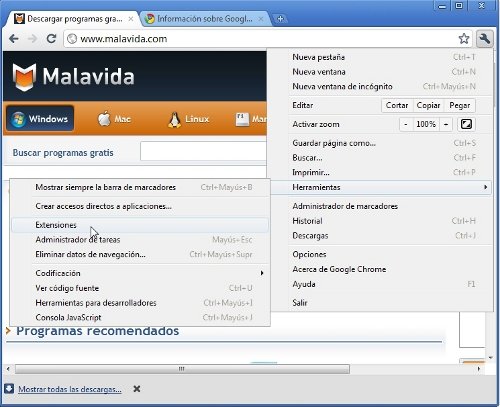This screenshot has height=407, width=500.
Task: Click the horizontal scrollbar right arrow
Action: (x=479, y=369)
